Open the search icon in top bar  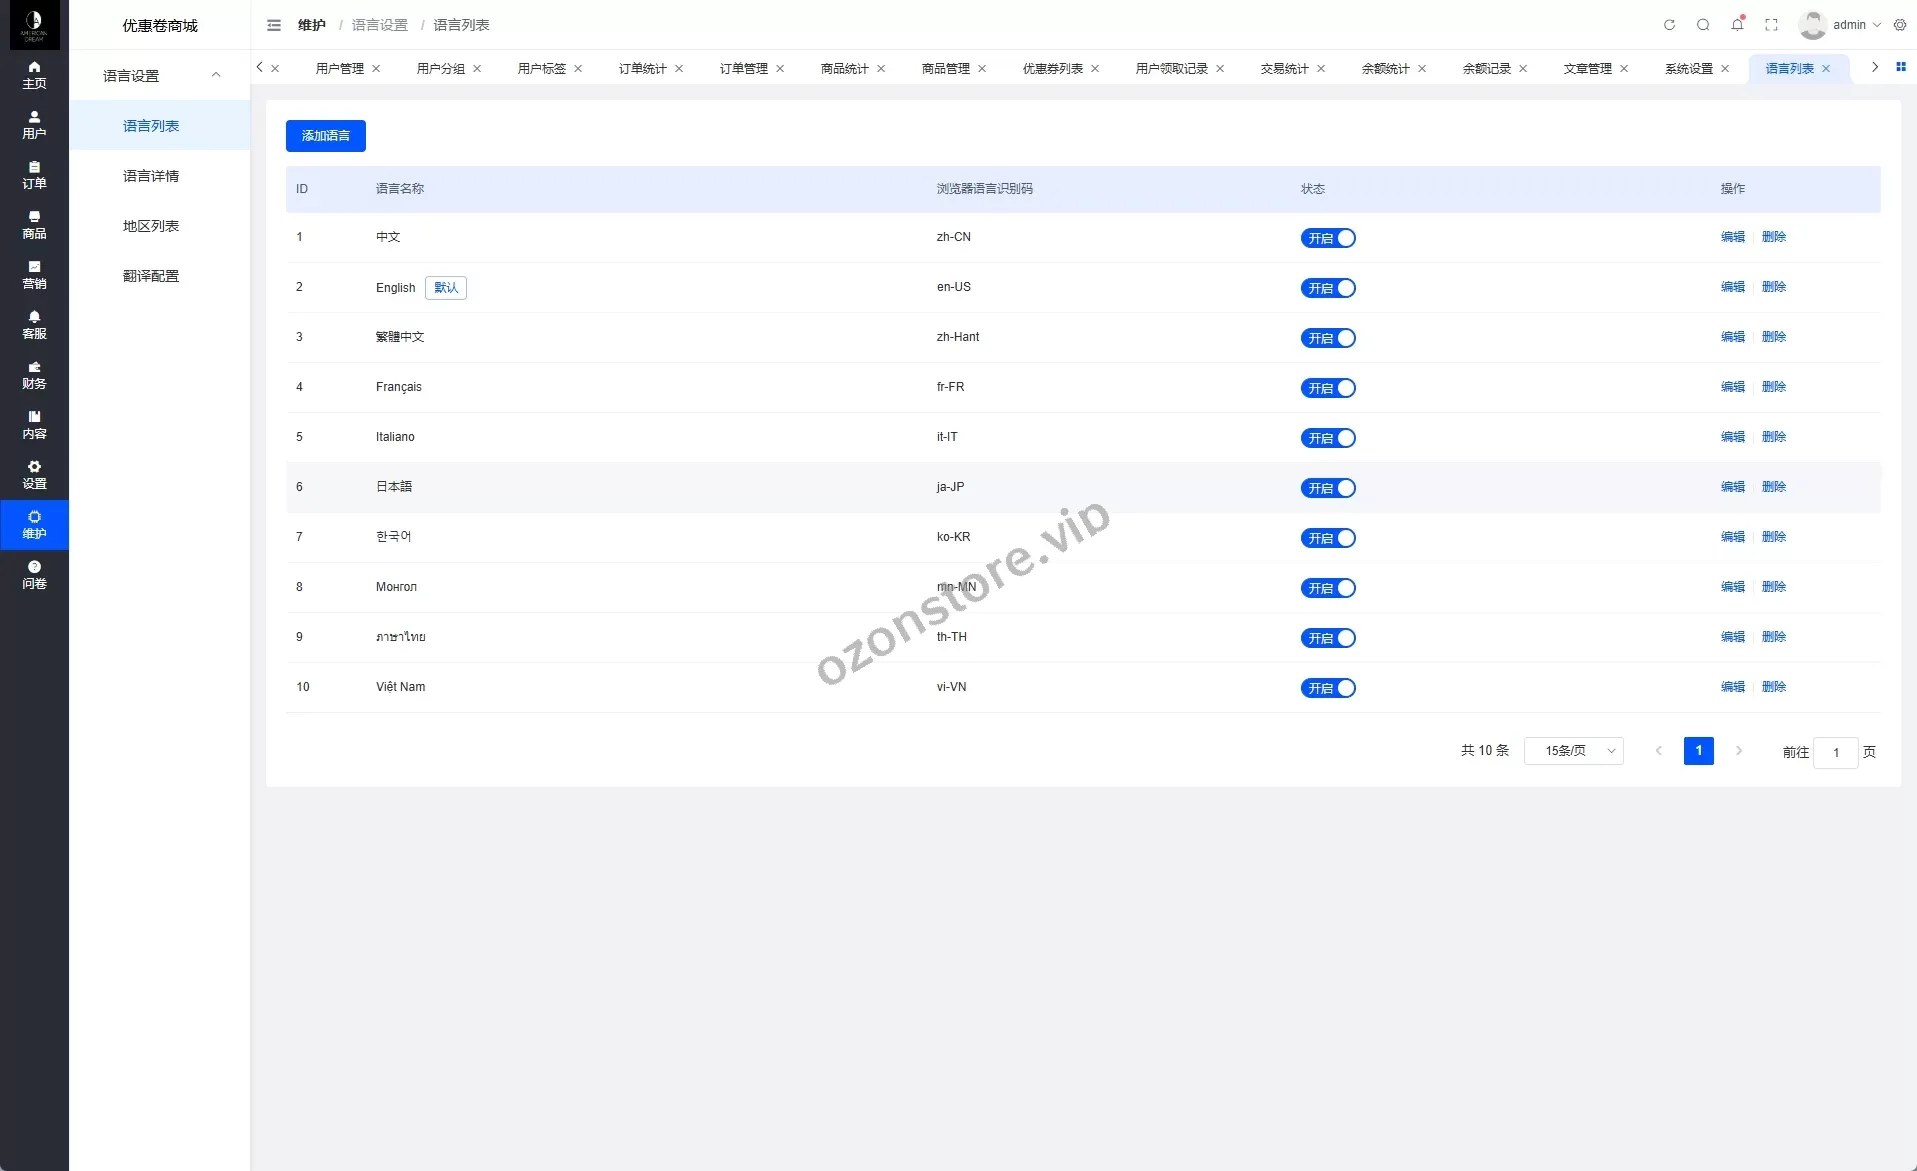[x=1703, y=25]
